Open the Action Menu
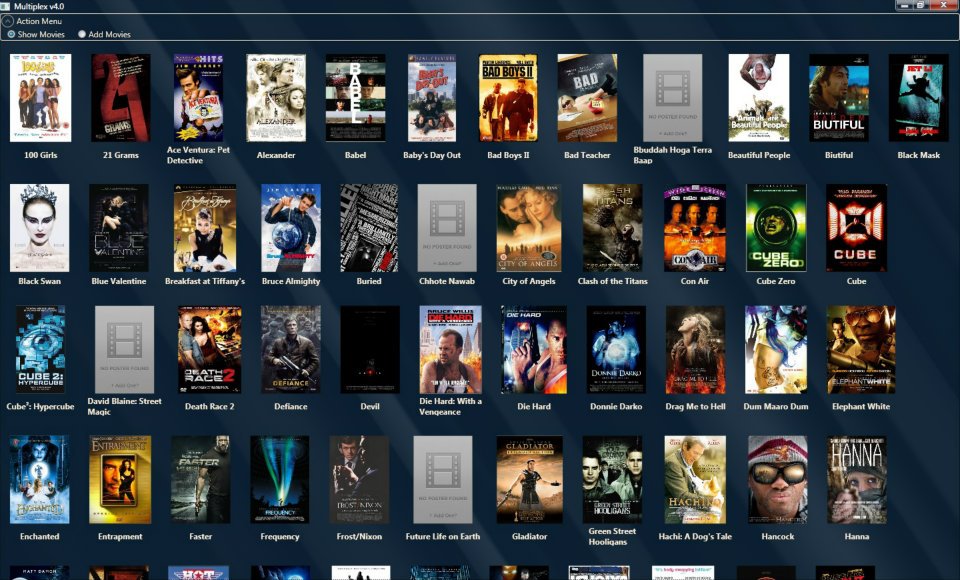The height and width of the screenshot is (580, 960). (40, 20)
